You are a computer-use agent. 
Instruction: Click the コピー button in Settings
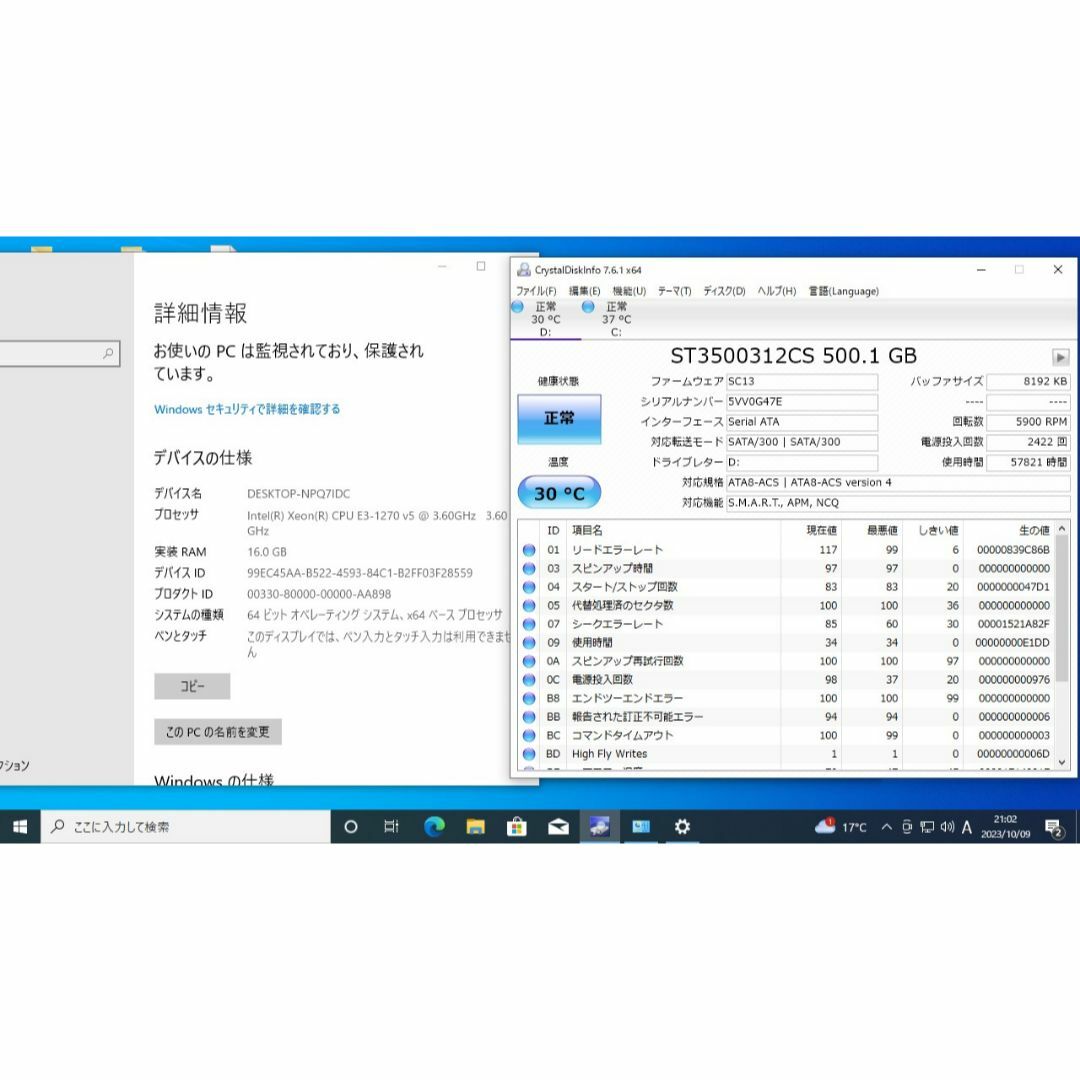click(192, 687)
